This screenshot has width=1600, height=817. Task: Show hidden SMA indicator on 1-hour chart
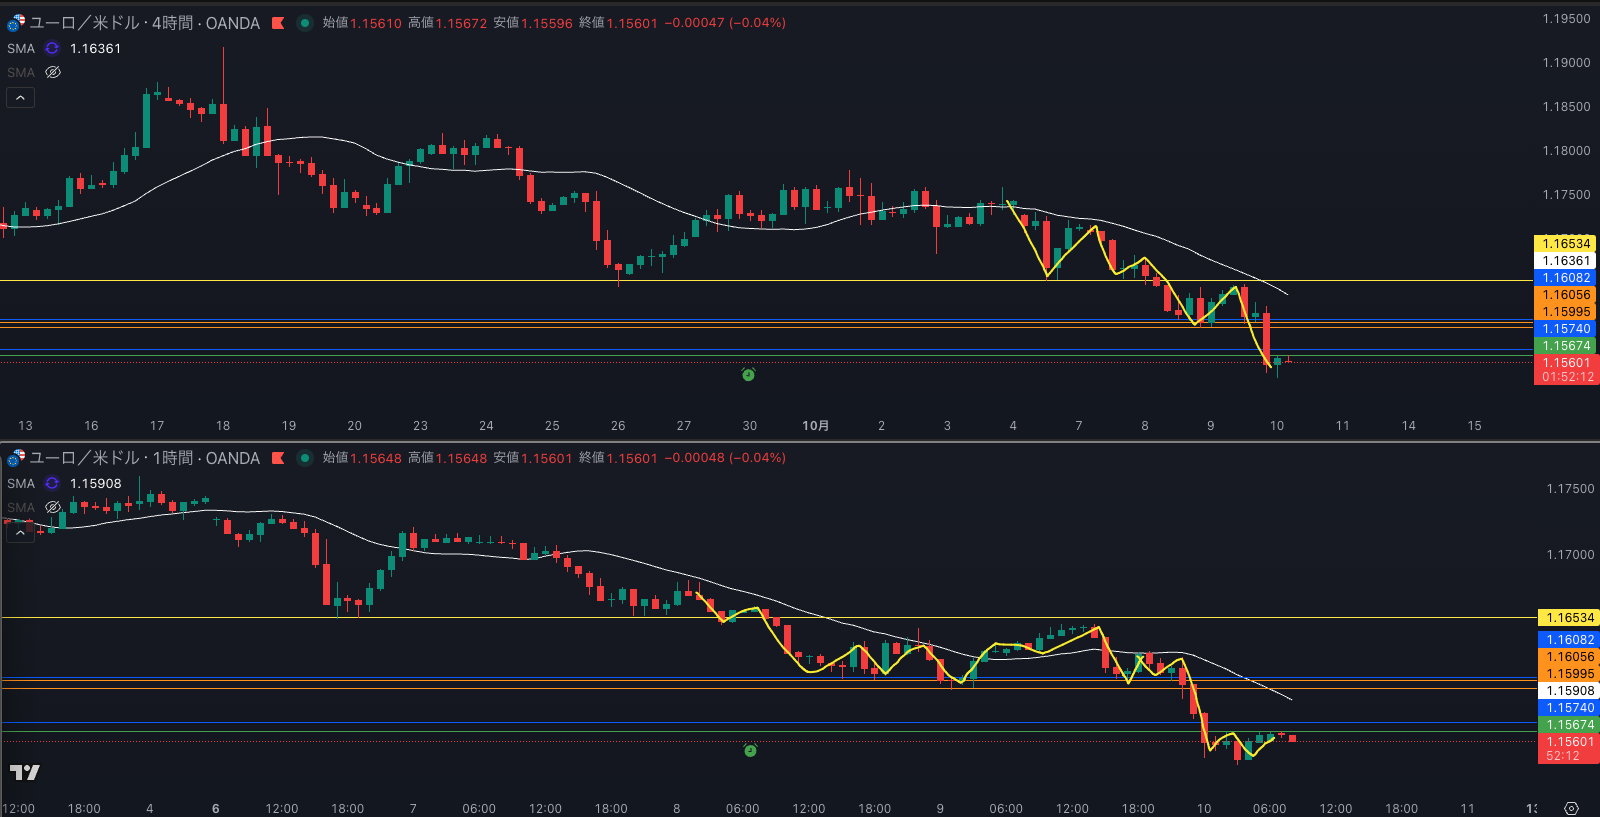pyautogui.click(x=53, y=507)
